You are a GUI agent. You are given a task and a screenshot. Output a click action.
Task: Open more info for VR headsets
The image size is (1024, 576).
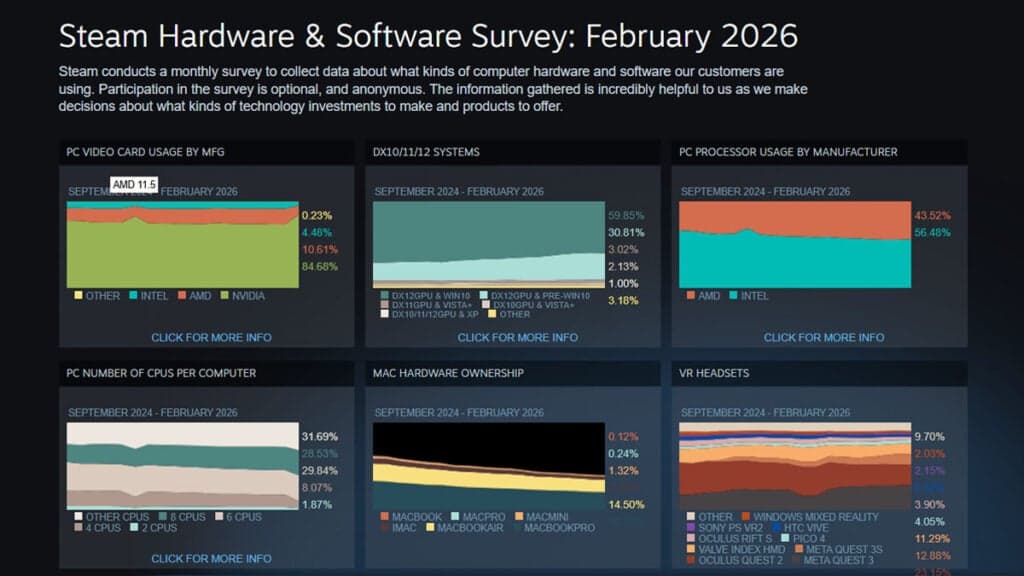823,572
